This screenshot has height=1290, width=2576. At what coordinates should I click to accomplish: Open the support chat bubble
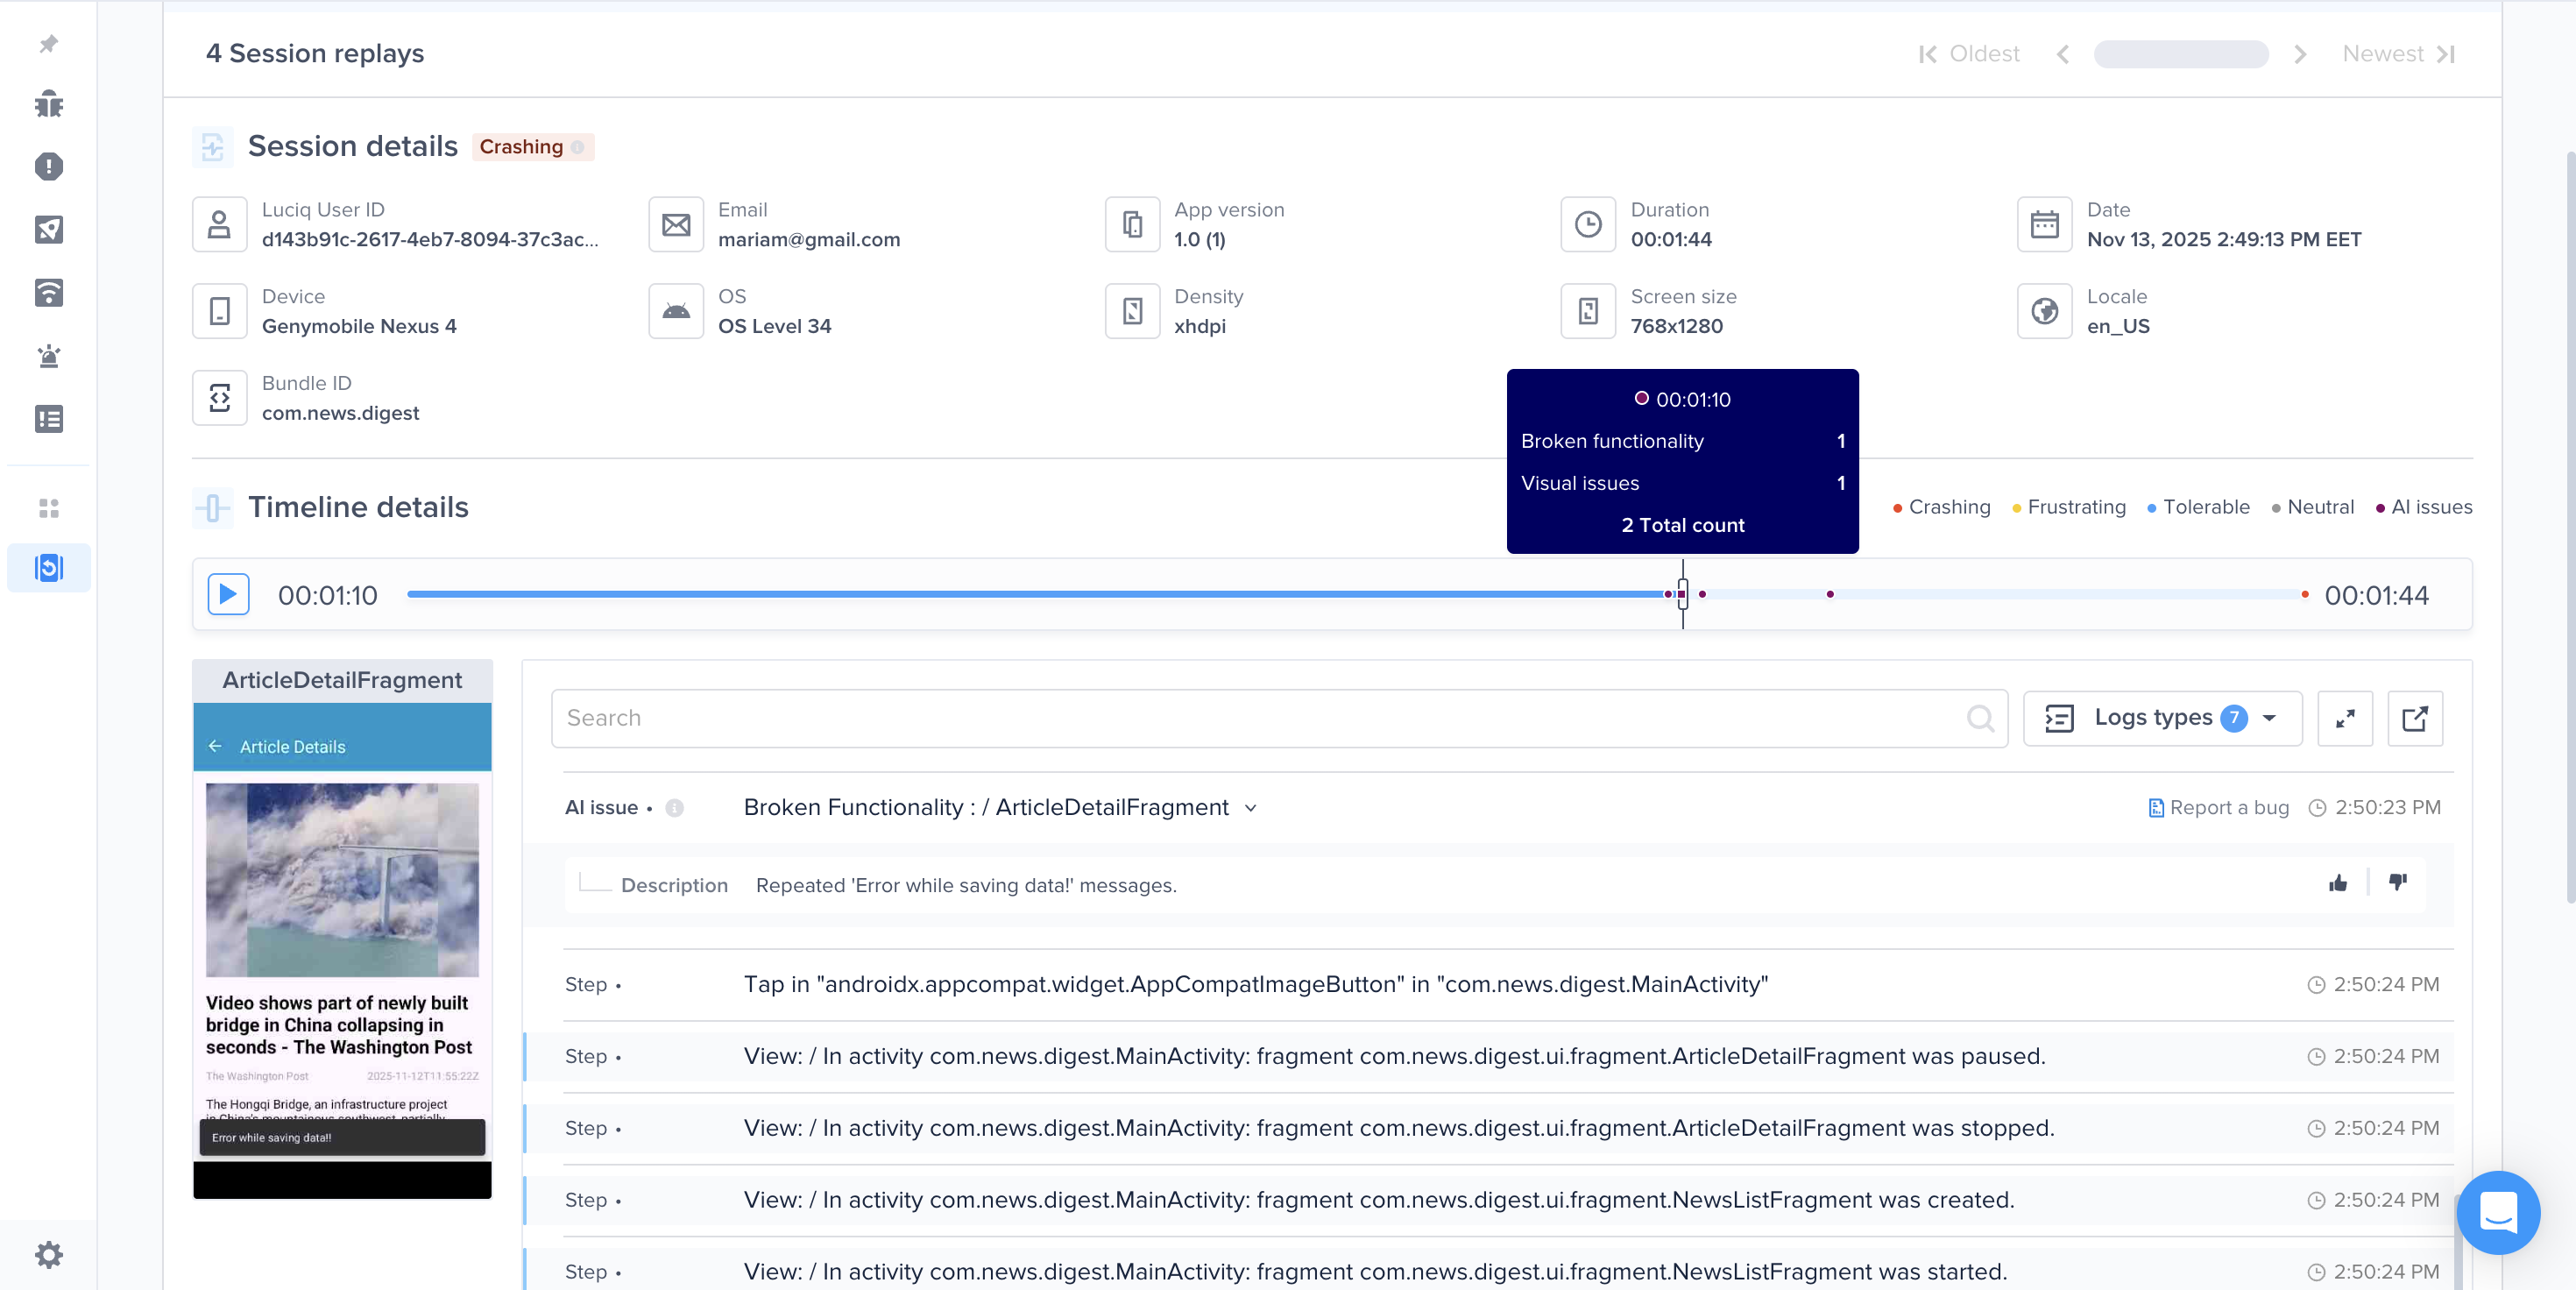tap(2497, 1211)
